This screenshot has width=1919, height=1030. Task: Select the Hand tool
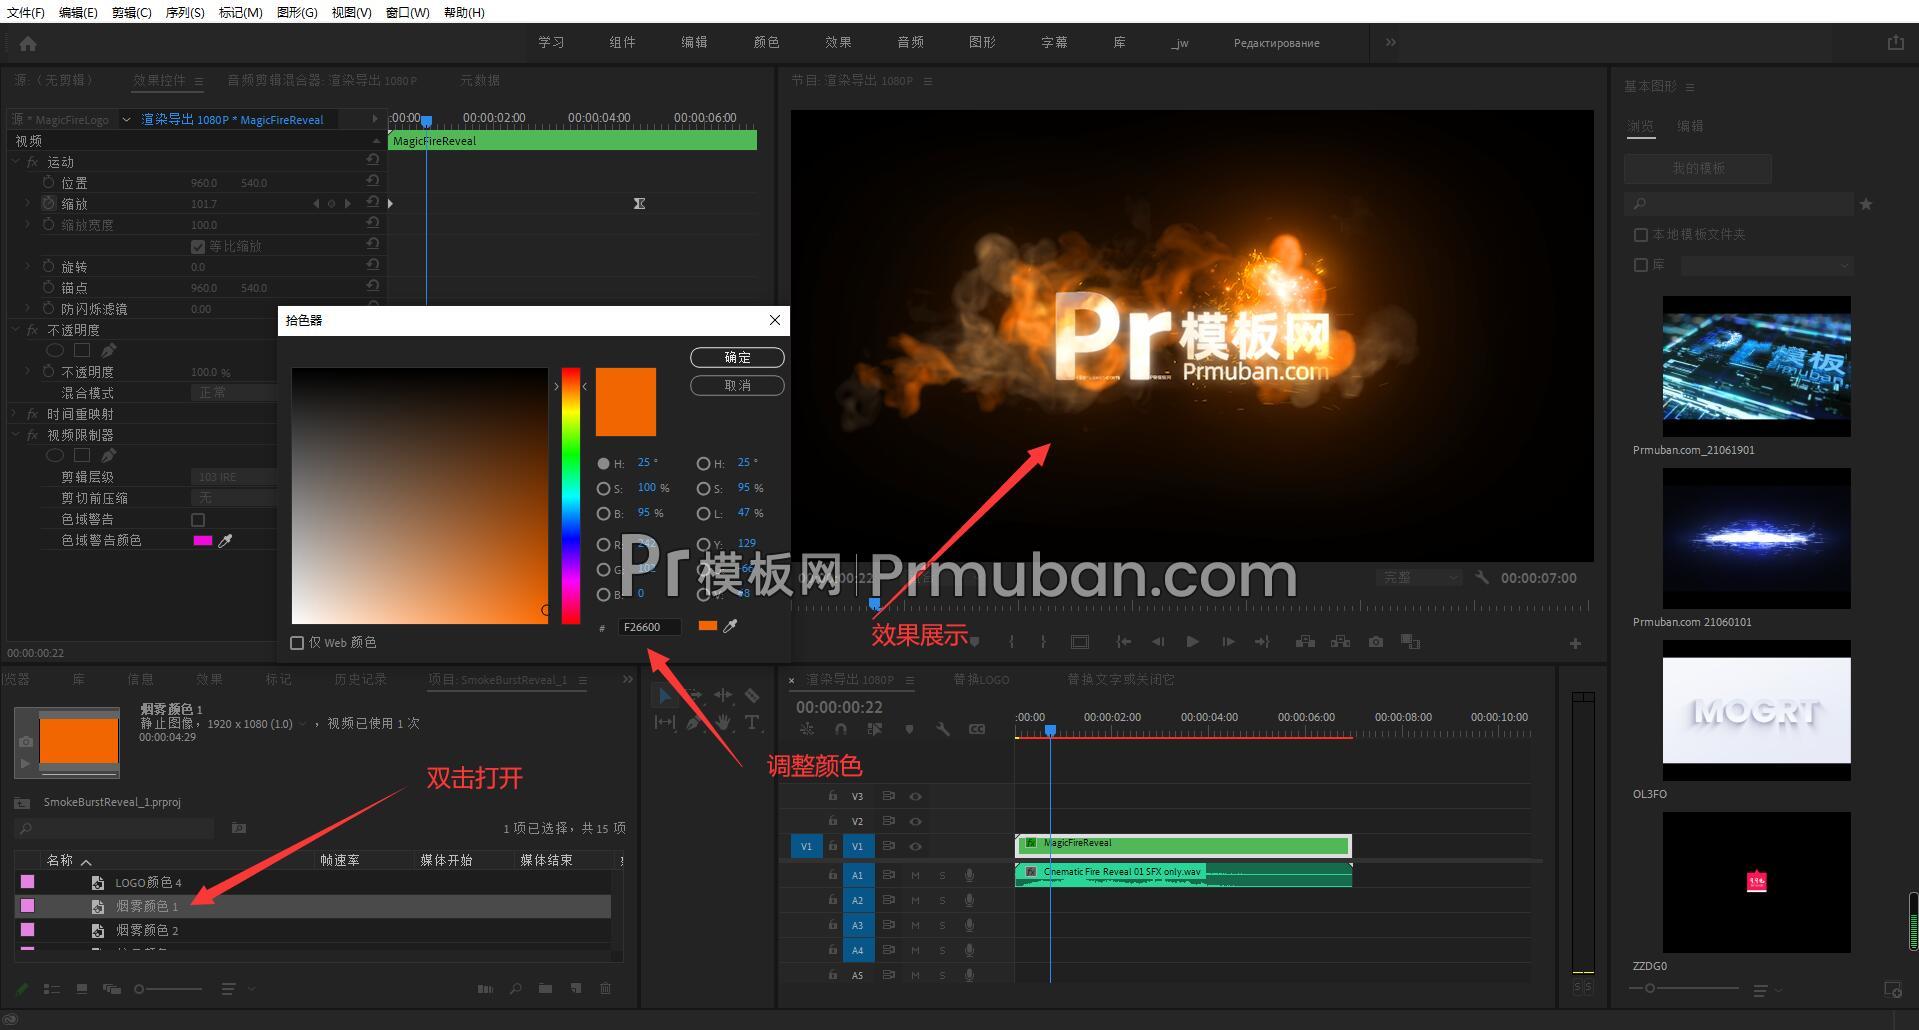723,722
